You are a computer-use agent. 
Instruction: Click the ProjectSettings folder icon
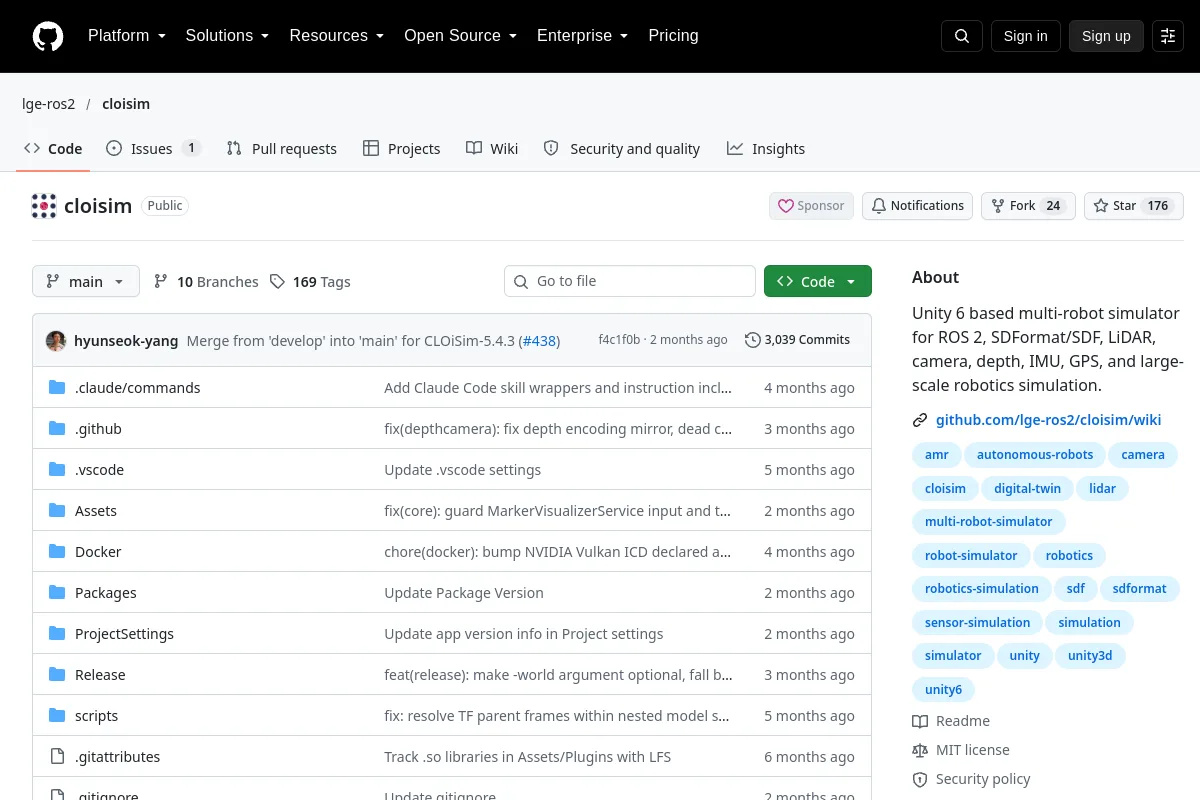57,634
